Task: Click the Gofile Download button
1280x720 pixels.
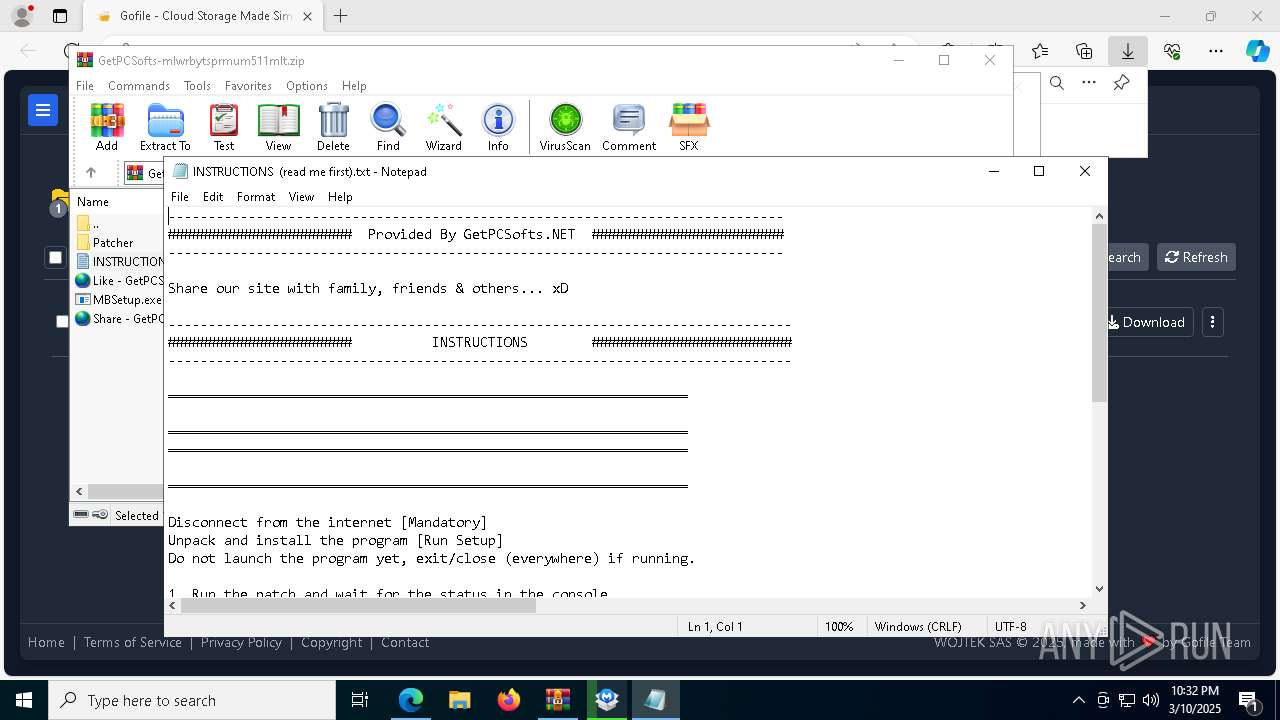Action: click(1146, 322)
